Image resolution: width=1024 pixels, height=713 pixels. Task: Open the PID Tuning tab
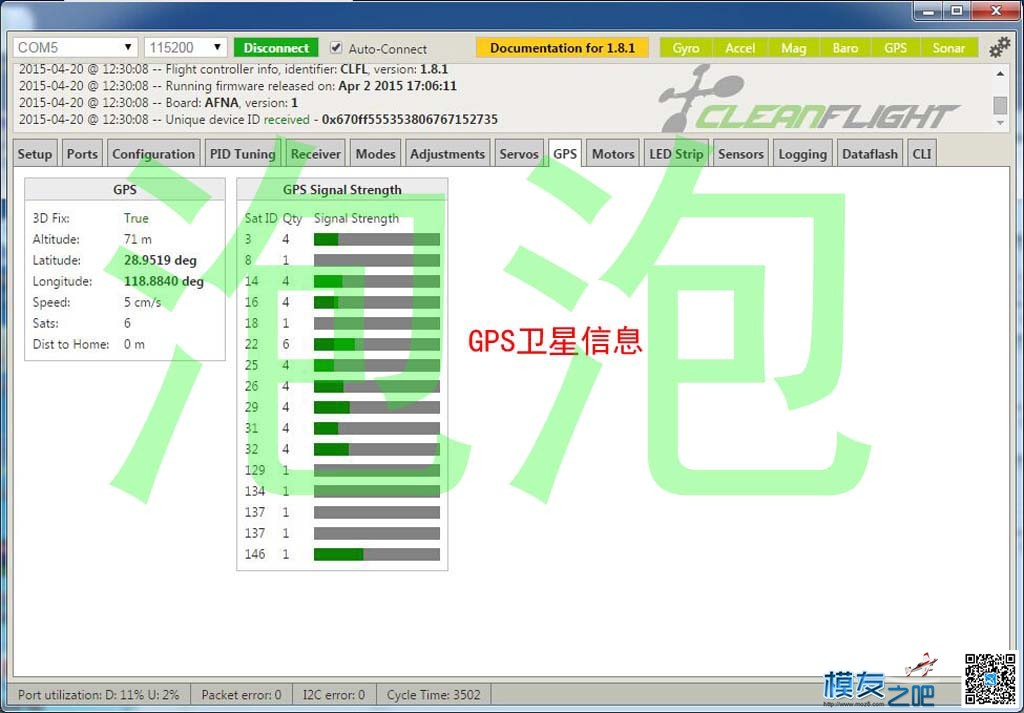tap(242, 154)
